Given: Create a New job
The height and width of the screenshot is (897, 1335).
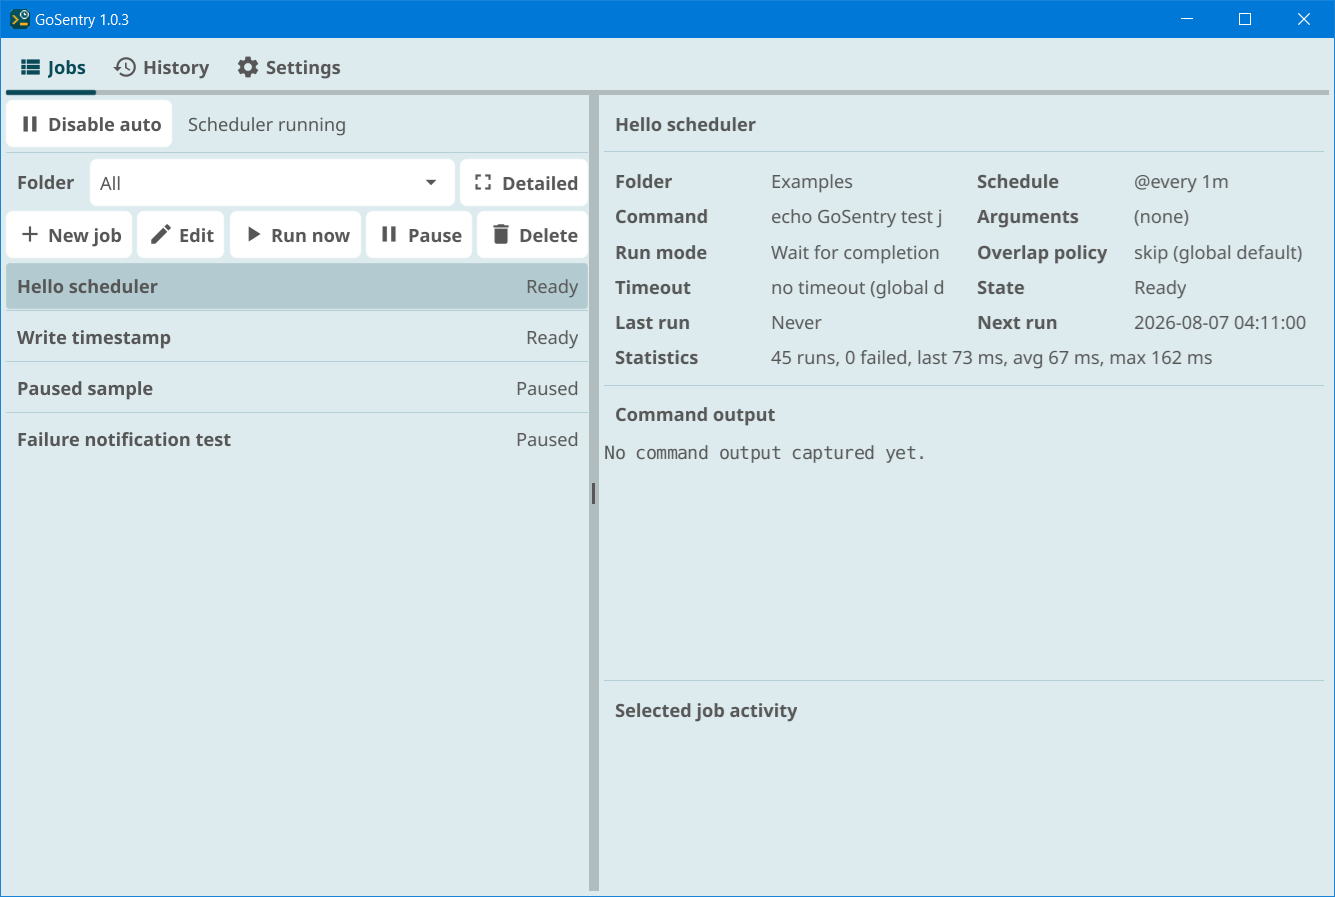Looking at the screenshot, I should tap(70, 235).
